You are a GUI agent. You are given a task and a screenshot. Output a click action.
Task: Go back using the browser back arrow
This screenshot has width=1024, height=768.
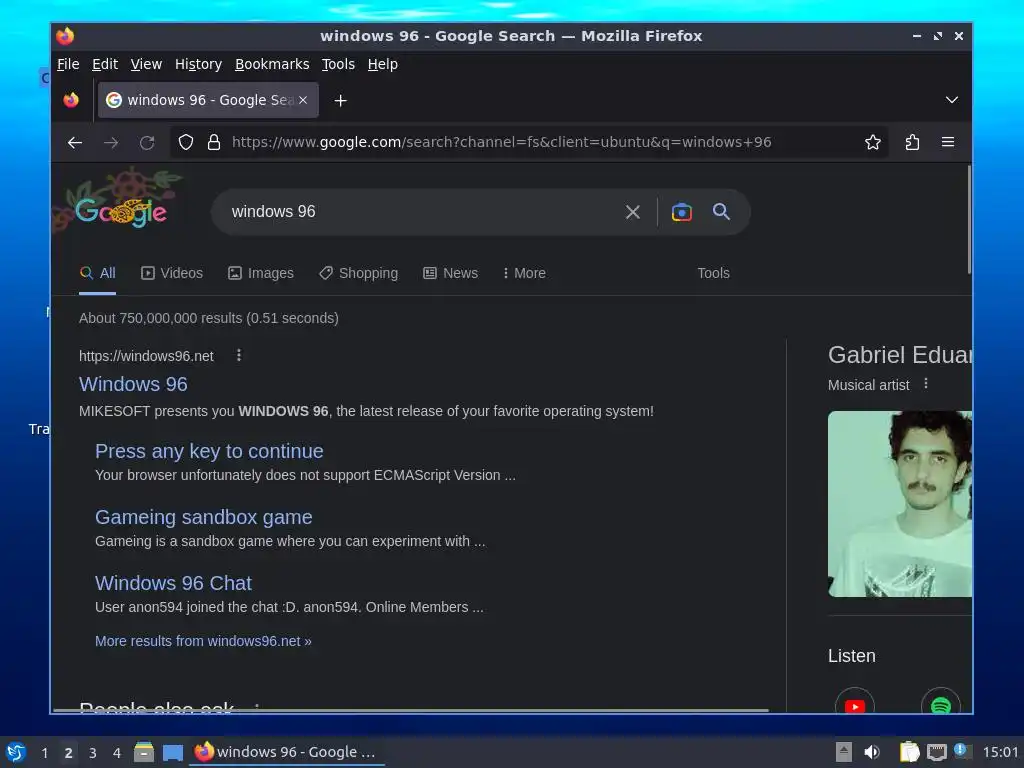(74, 142)
